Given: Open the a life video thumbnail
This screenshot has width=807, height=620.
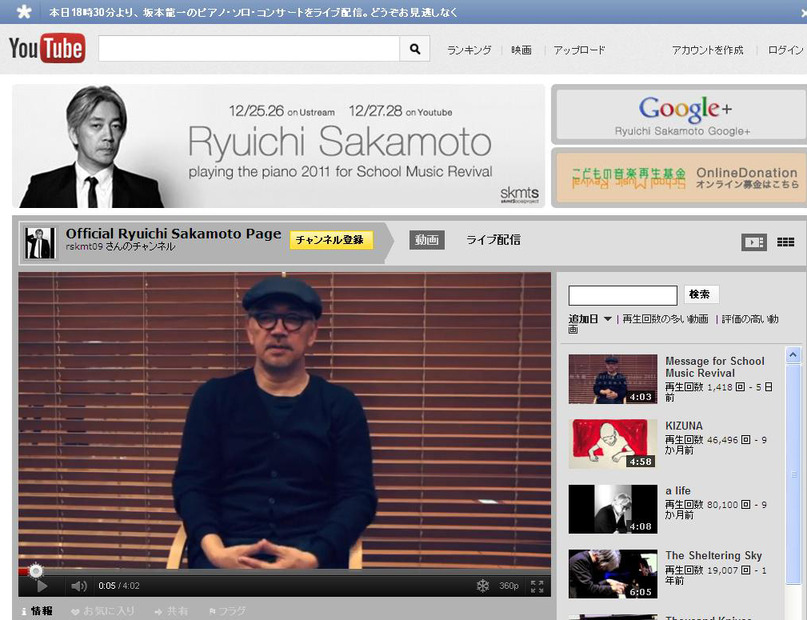Looking at the screenshot, I should pyautogui.click(x=612, y=509).
